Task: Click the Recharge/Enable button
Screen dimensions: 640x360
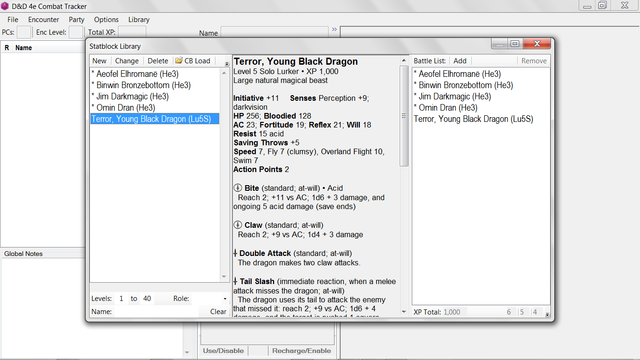Action: pyautogui.click(x=301, y=351)
